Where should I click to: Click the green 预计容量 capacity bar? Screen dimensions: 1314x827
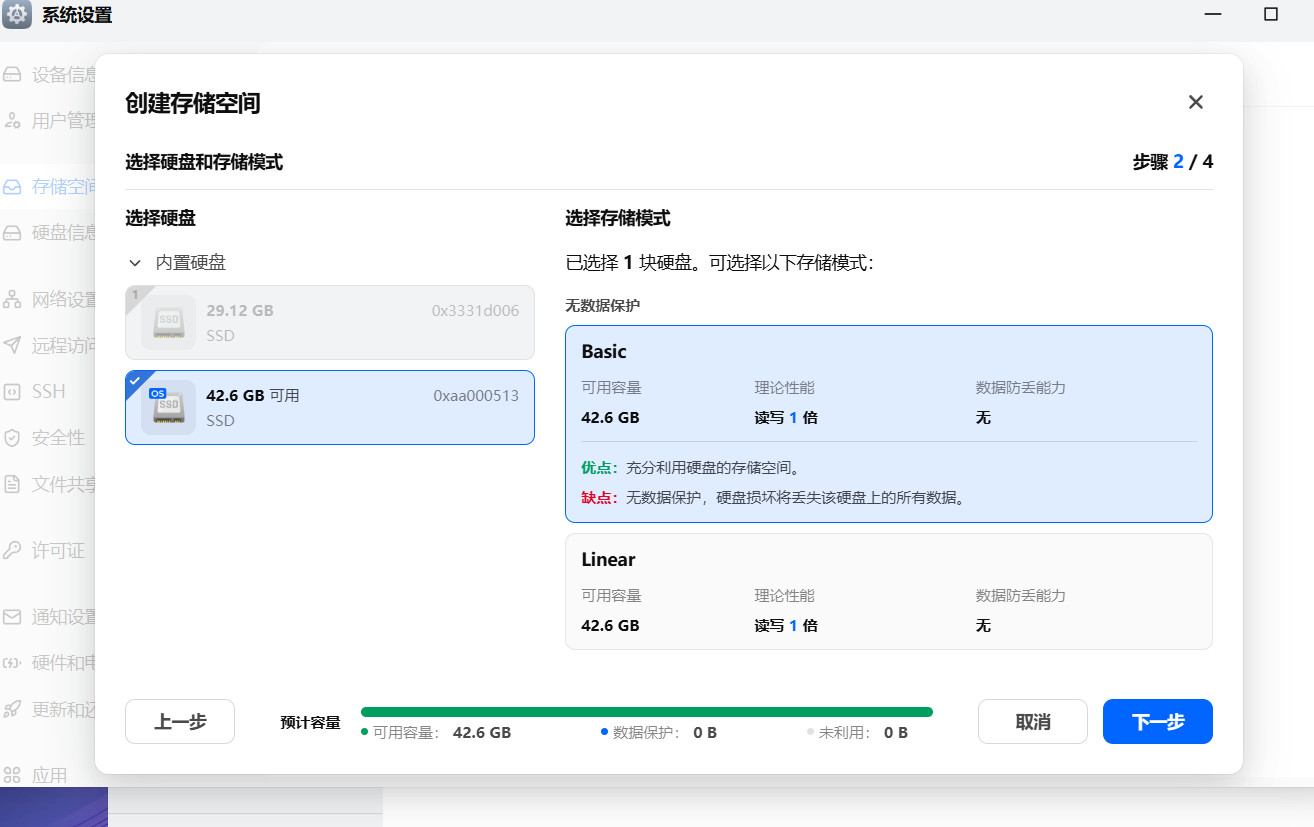[646, 712]
